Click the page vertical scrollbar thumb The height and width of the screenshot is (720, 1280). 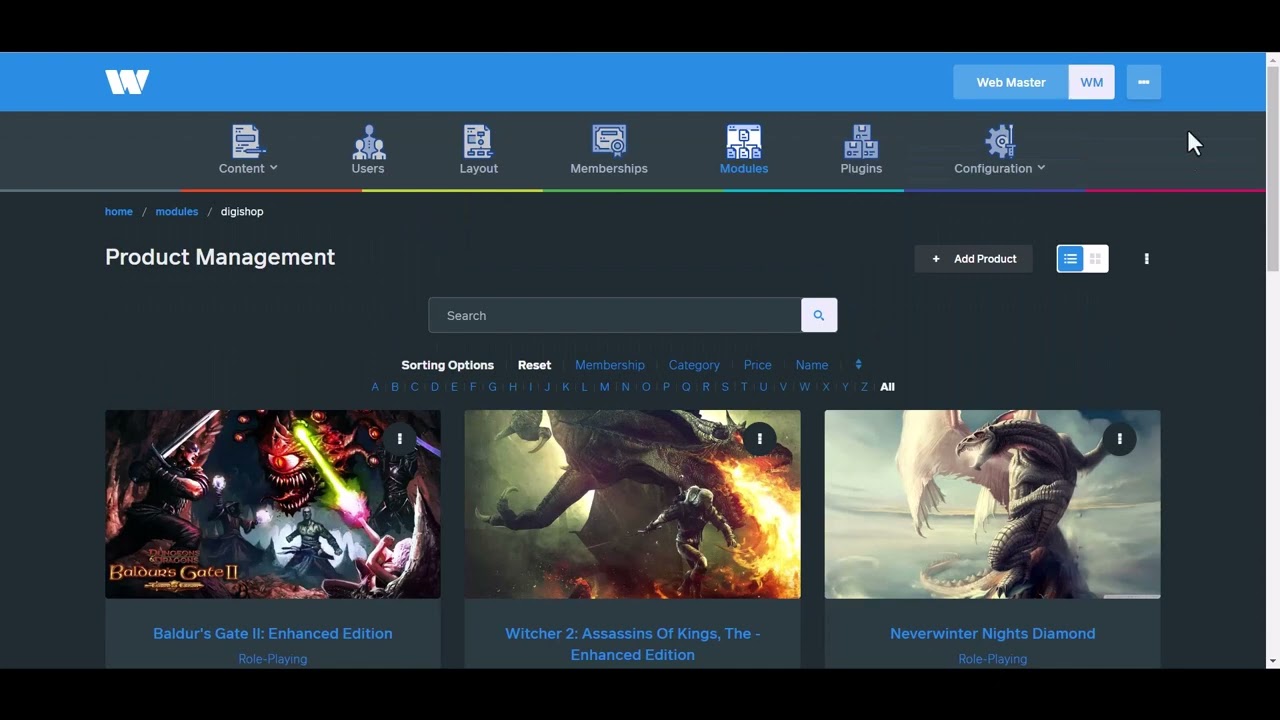click(x=1273, y=170)
